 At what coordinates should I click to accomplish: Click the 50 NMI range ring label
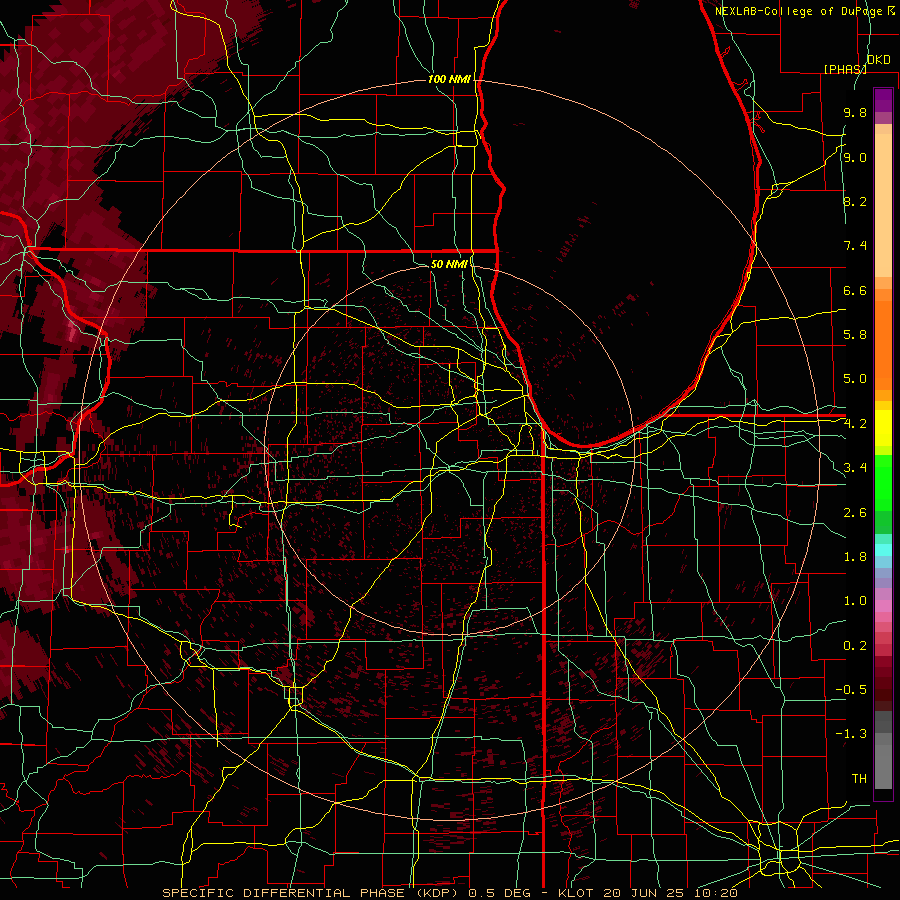click(449, 264)
